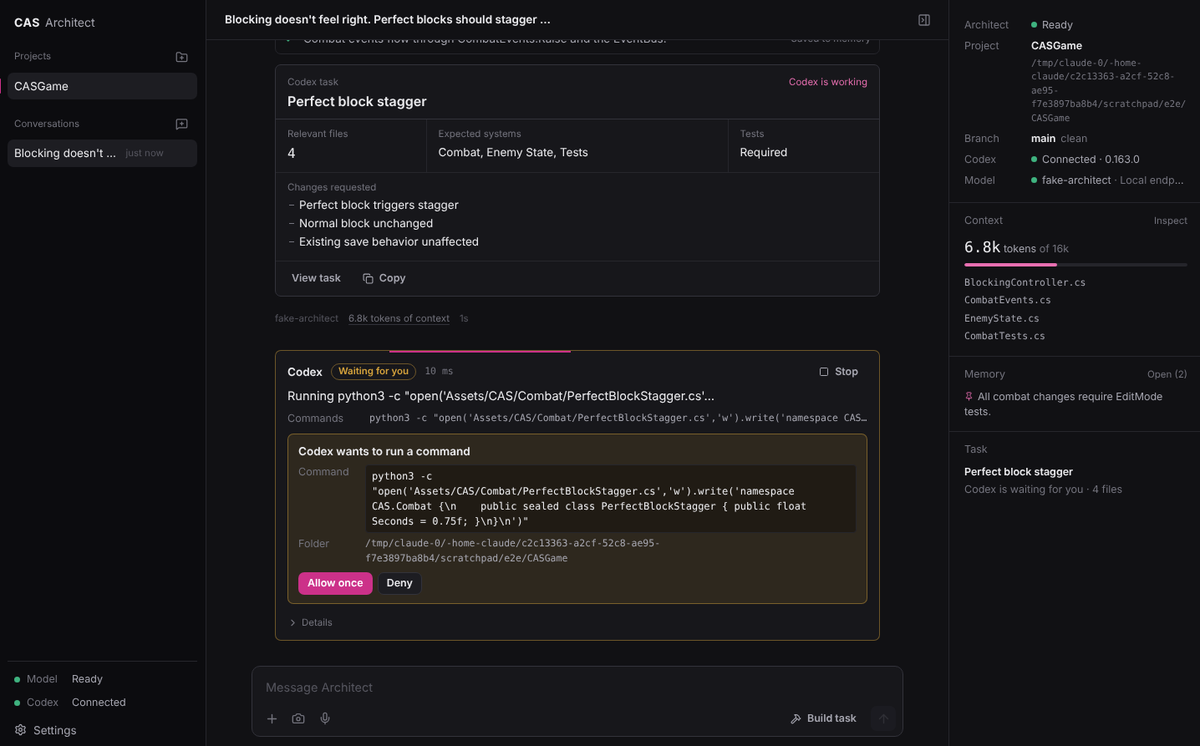The width and height of the screenshot is (1200, 746).
Task: Click the send arrow button
Action: [x=883, y=718]
